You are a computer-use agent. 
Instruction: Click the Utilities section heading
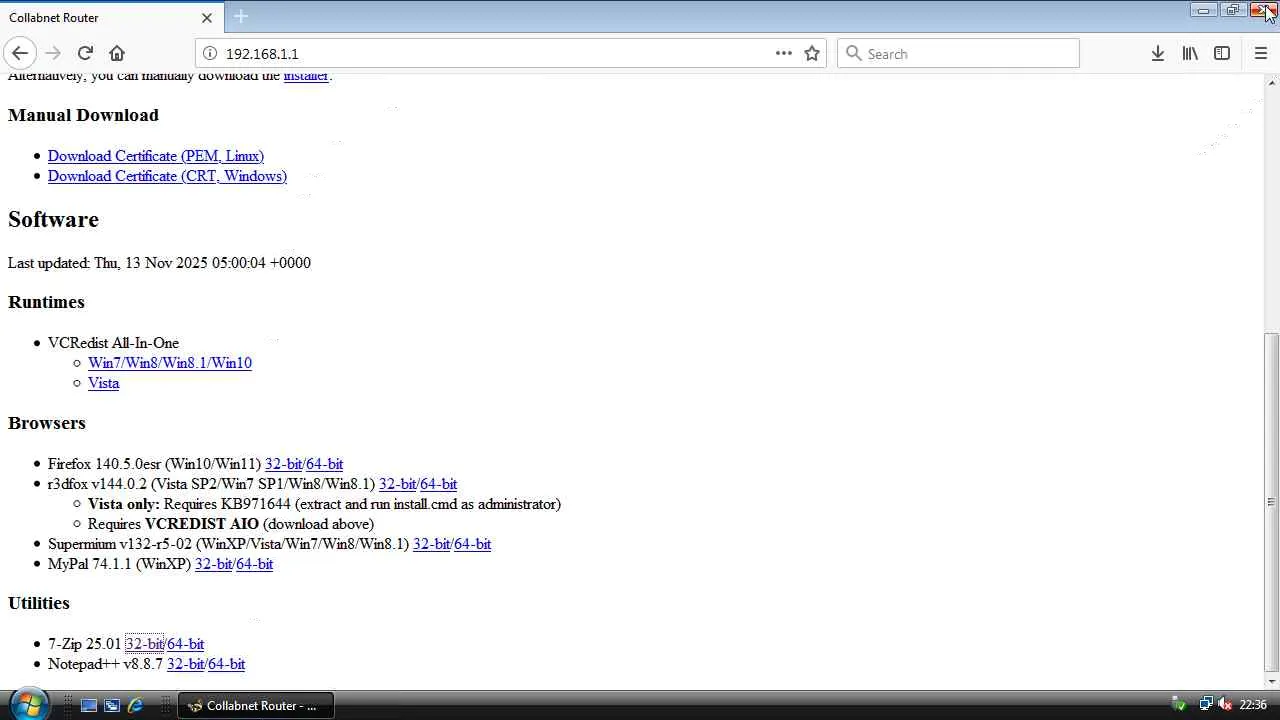[x=39, y=603]
